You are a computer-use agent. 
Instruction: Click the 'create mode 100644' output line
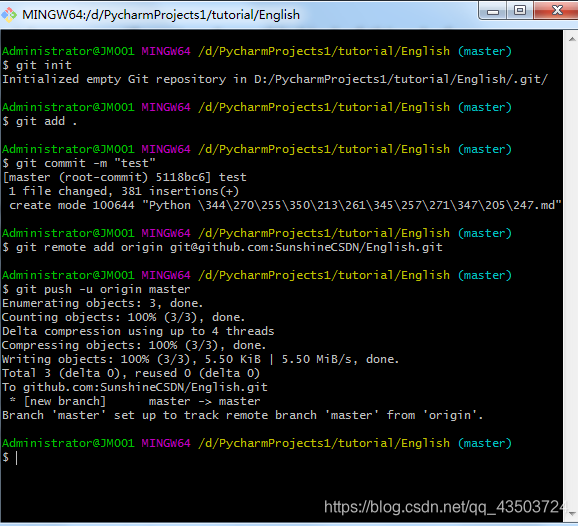coord(285,205)
